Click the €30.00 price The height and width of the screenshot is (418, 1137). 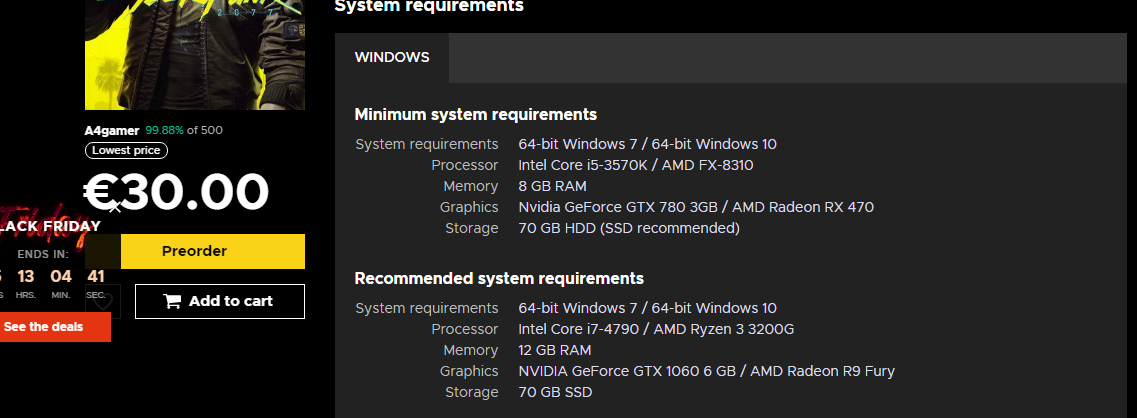(x=177, y=192)
